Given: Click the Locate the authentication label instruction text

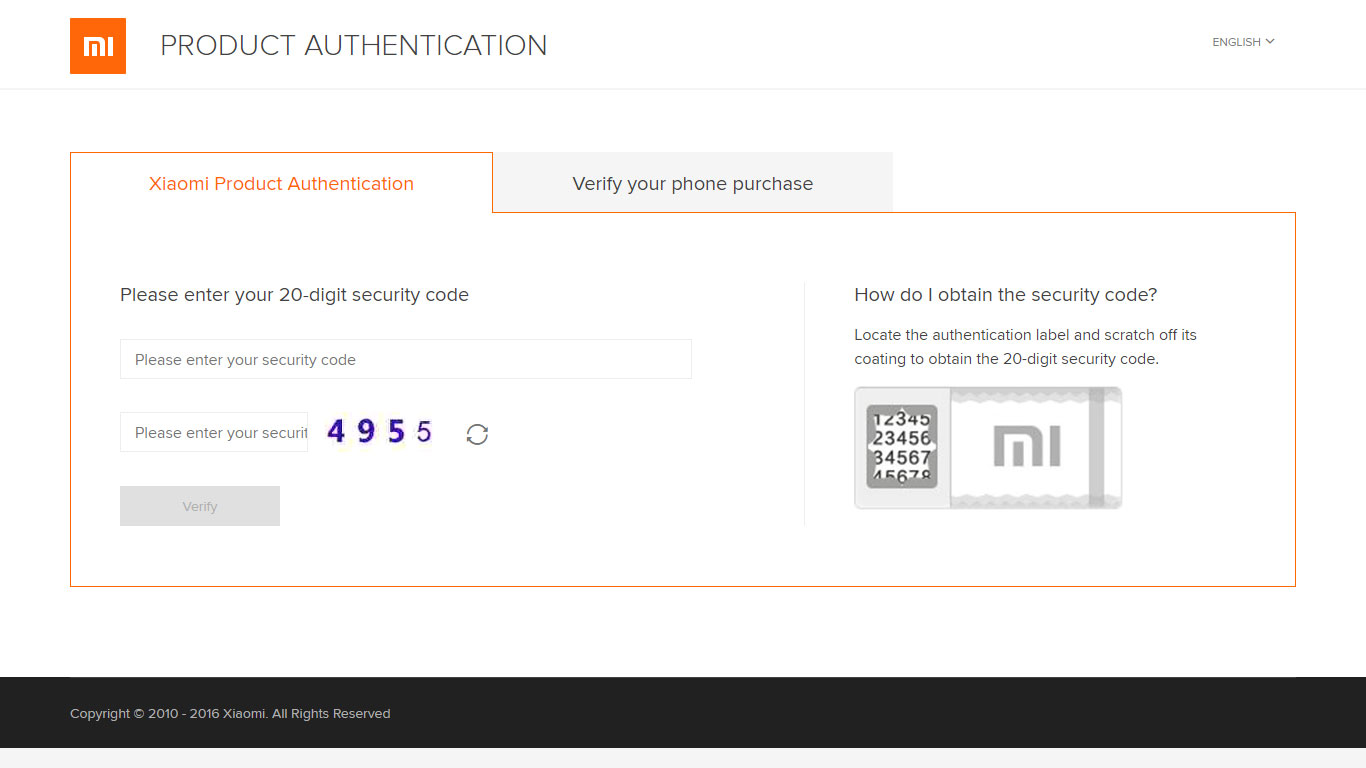Looking at the screenshot, I should [x=1025, y=347].
